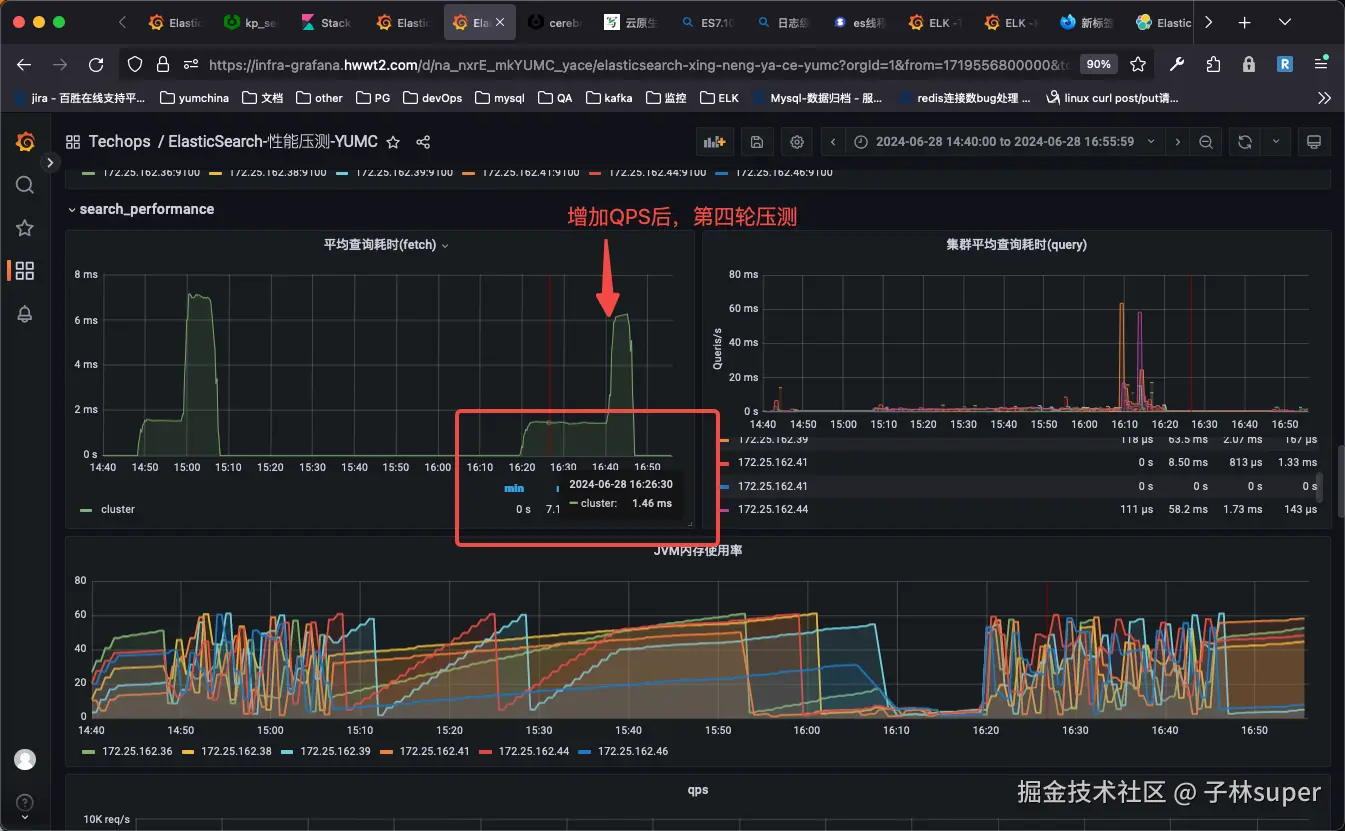Bookmark this page with star icon
1345x831 pixels.
pyautogui.click(x=1138, y=64)
